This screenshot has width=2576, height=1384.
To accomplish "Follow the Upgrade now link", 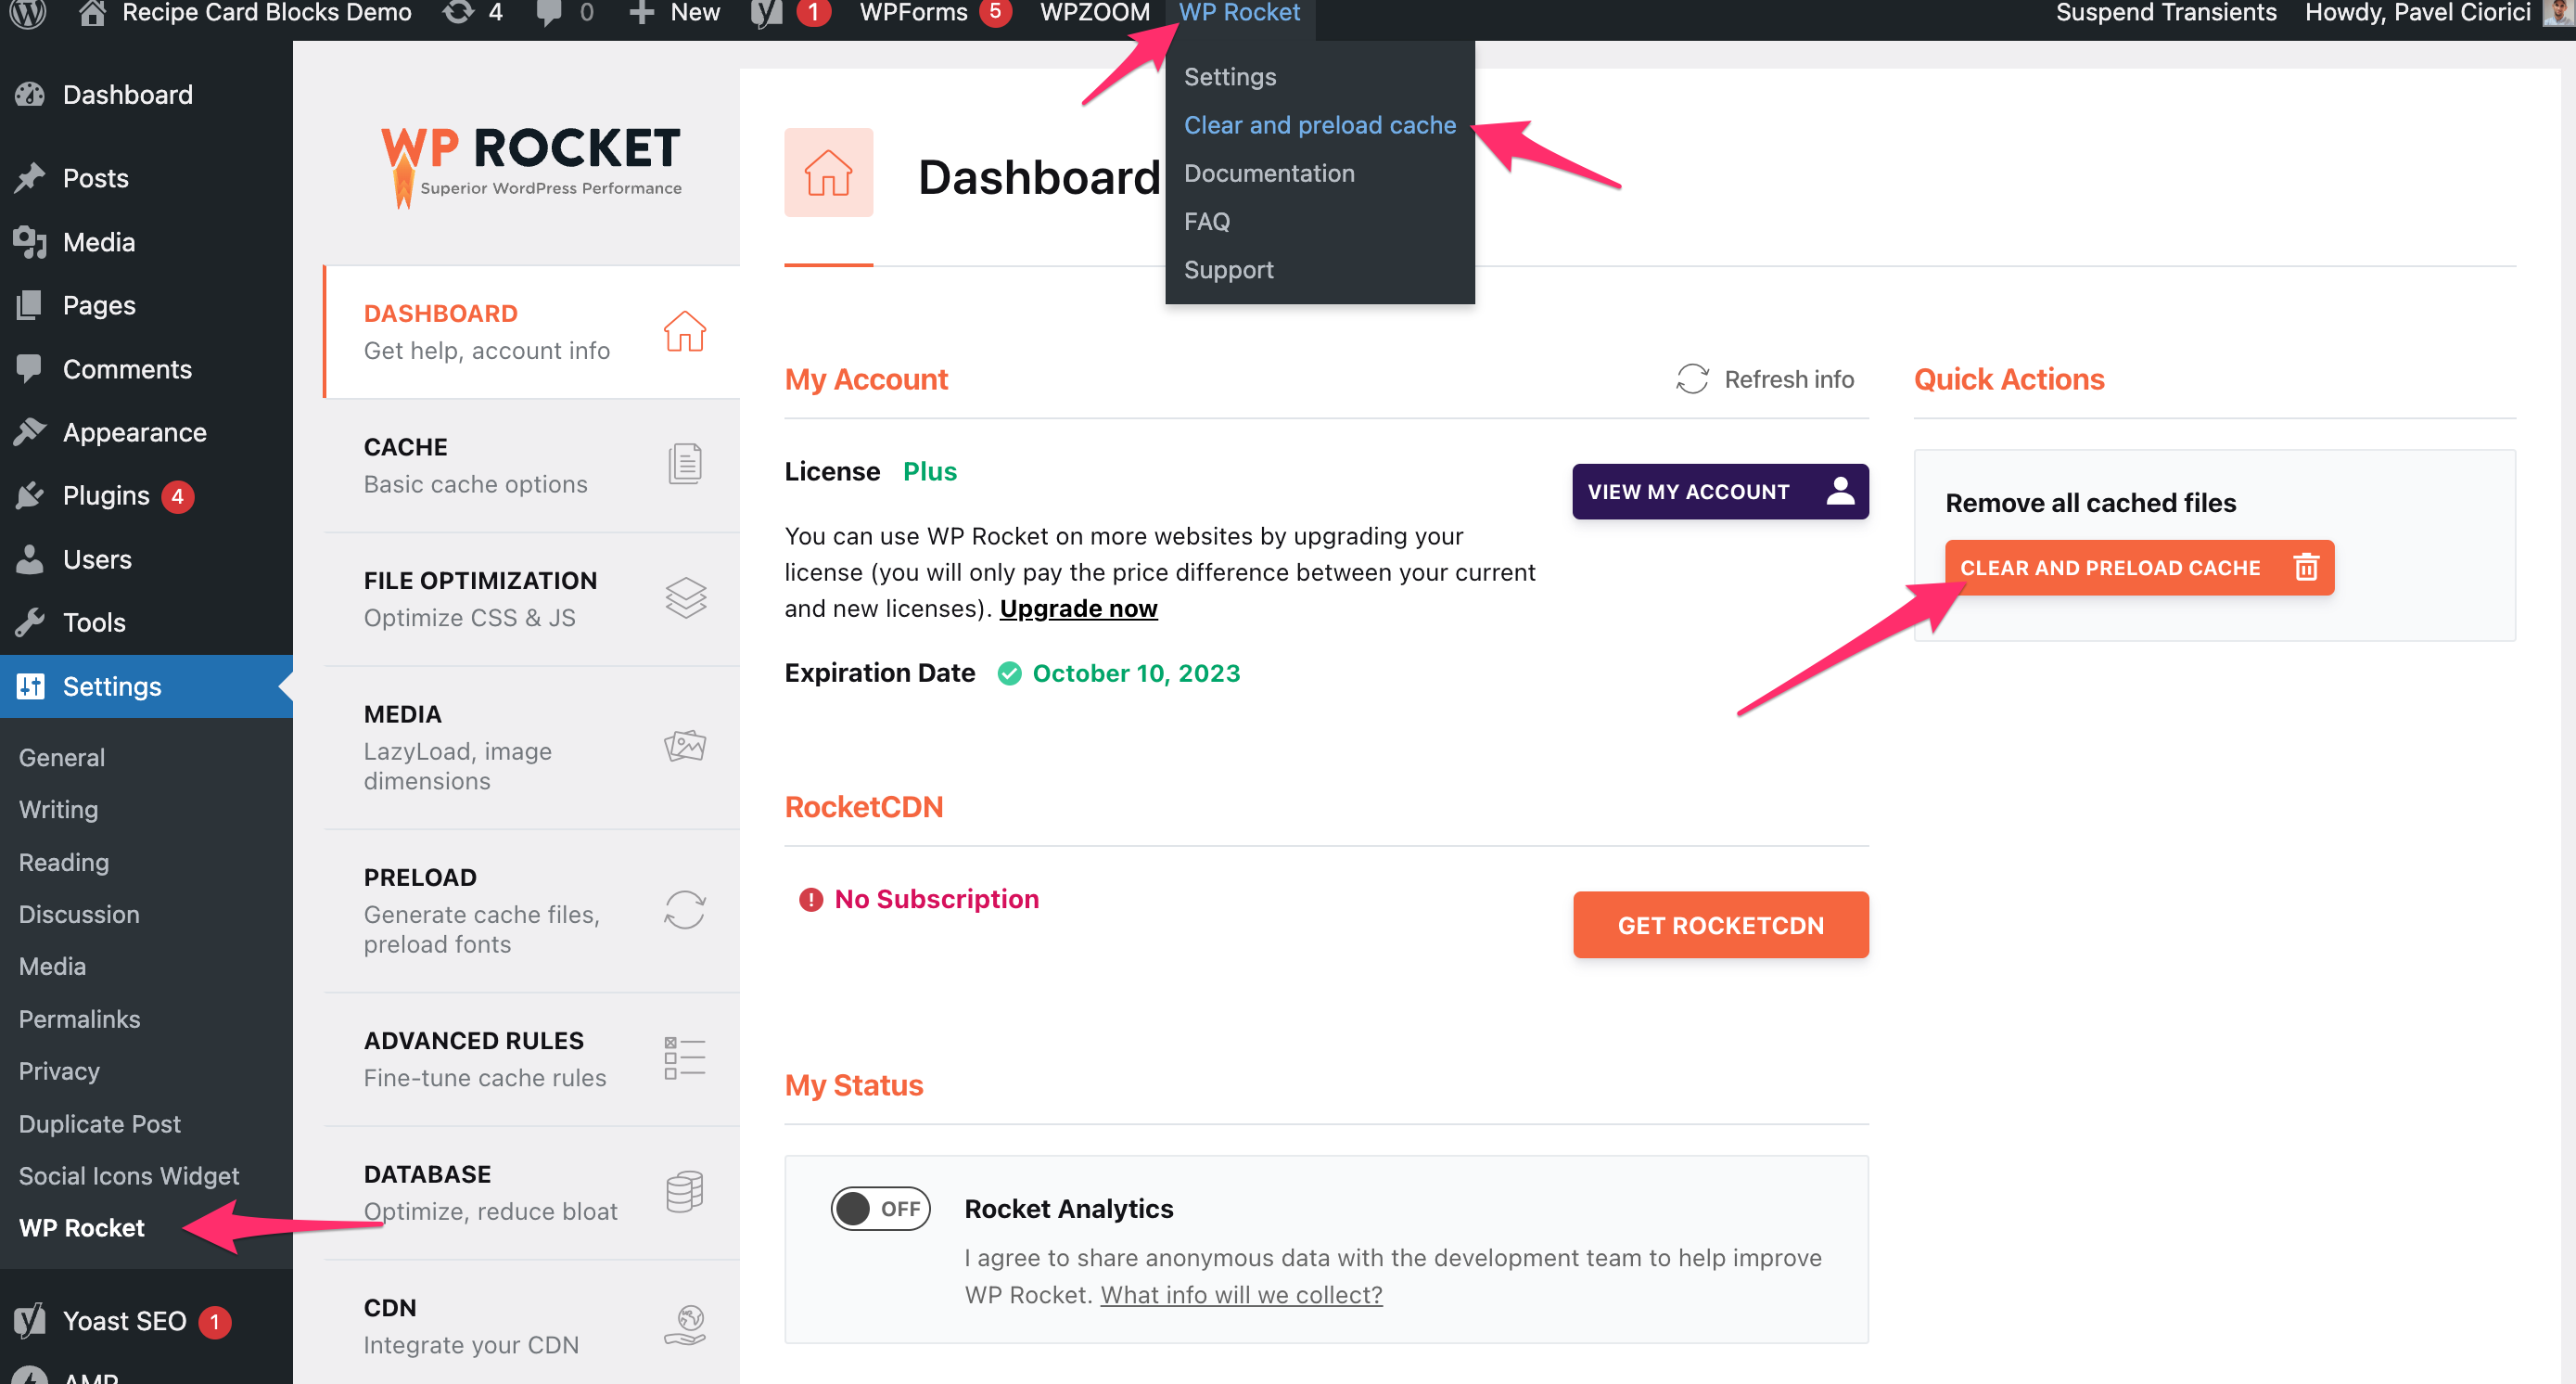I will coord(1078,608).
